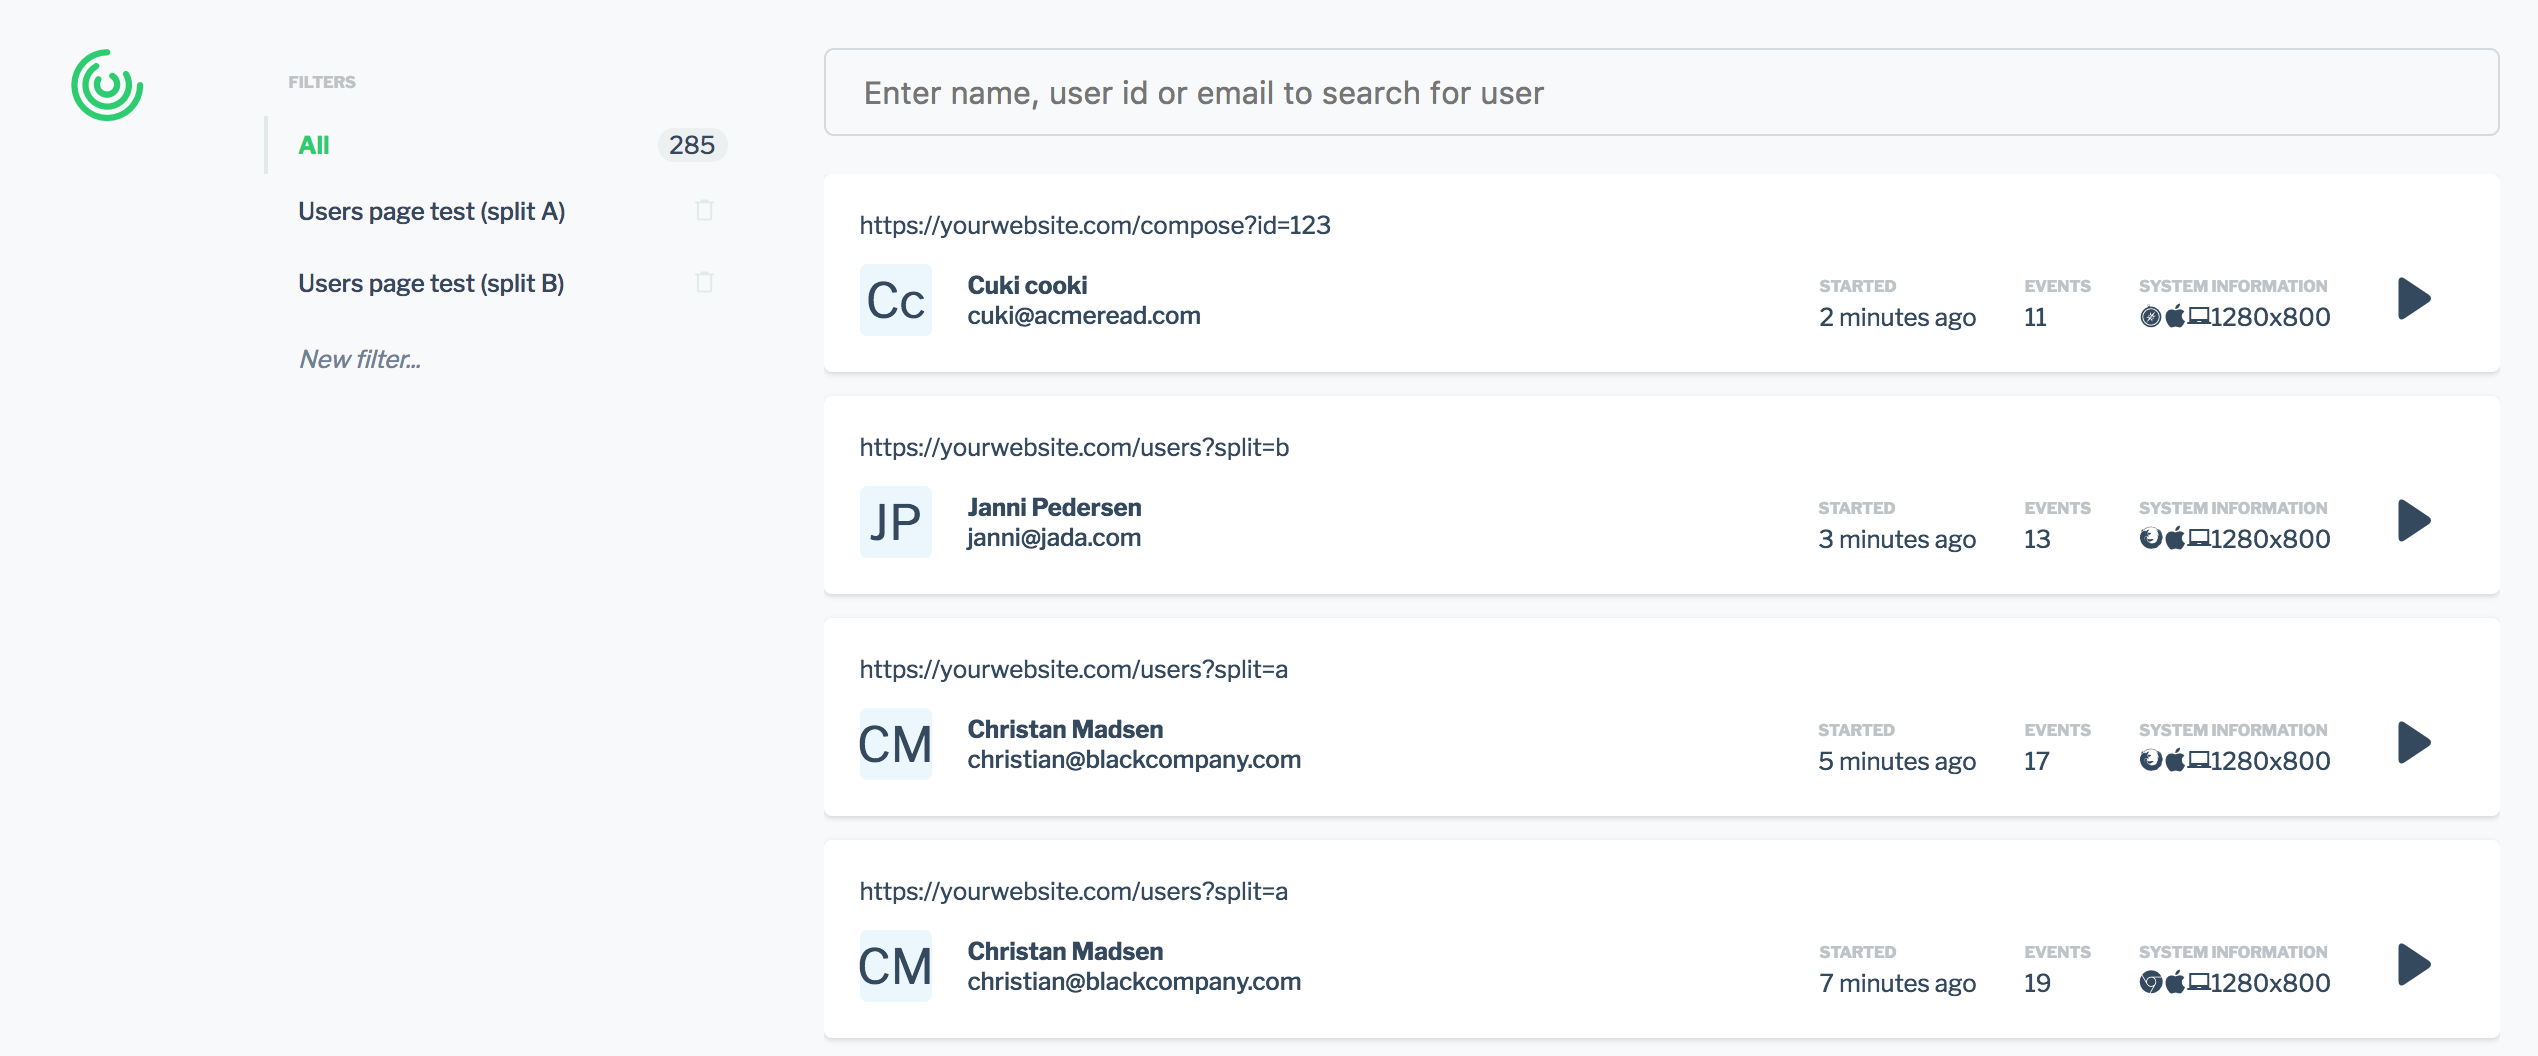
Task: Click Chrome browser icon in 7-minutes-ago session
Action: [2150, 983]
